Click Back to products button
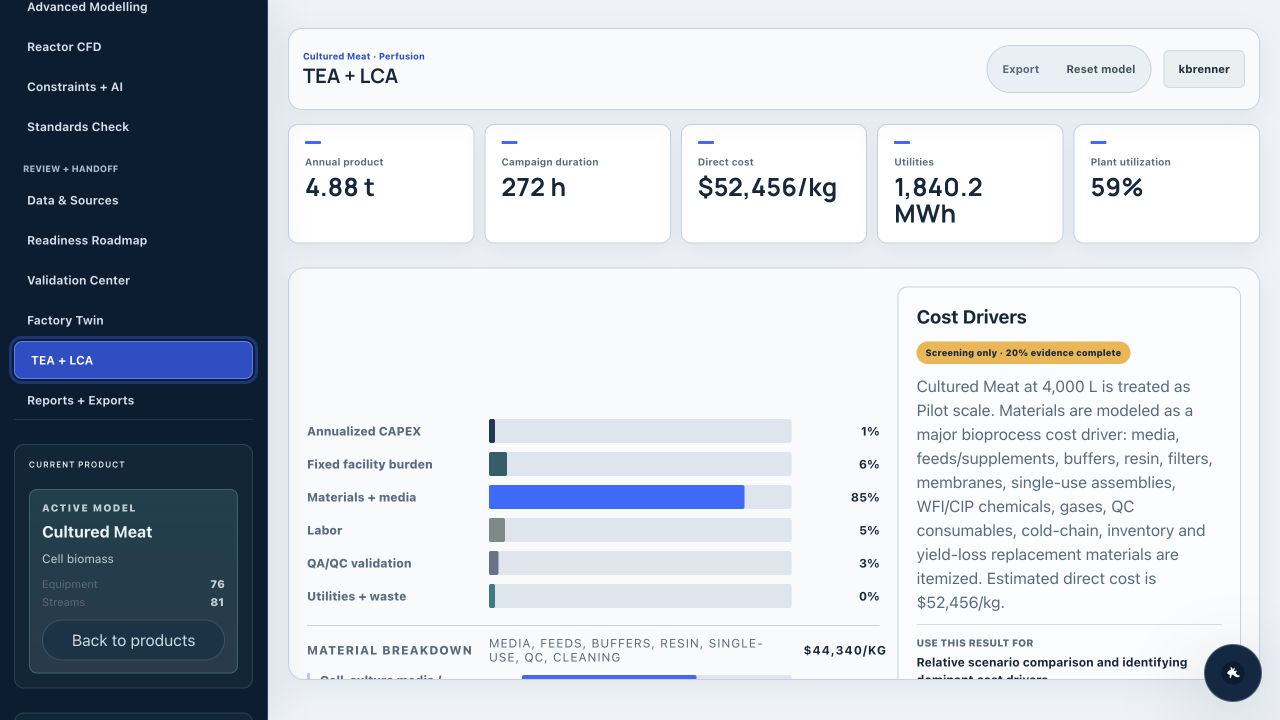This screenshot has height=720, width=1280. click(133, 640)
